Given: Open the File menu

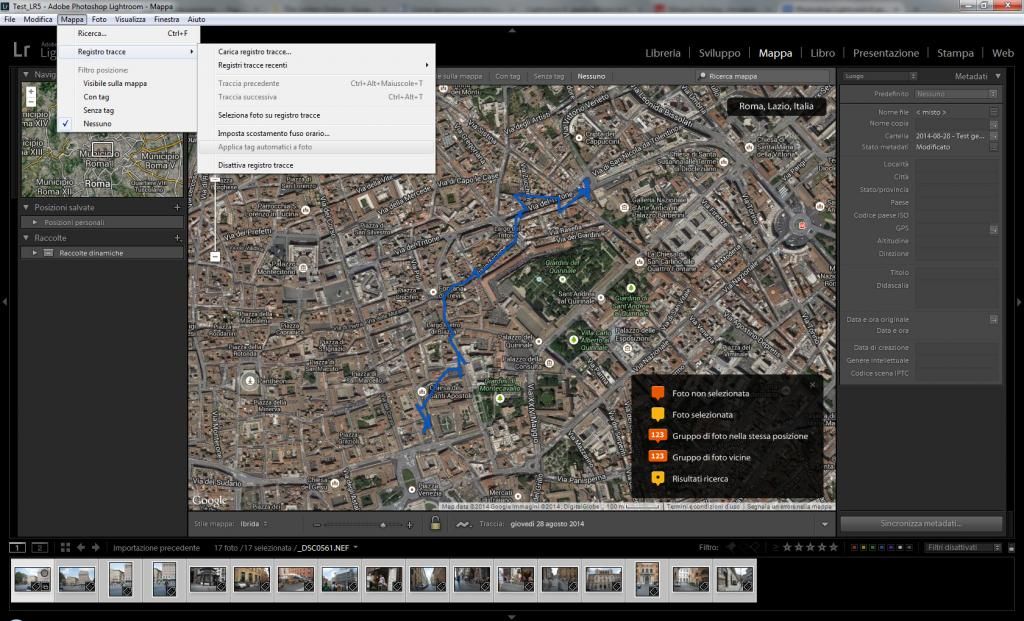Looking at the screenshot, I should point(10,20).
